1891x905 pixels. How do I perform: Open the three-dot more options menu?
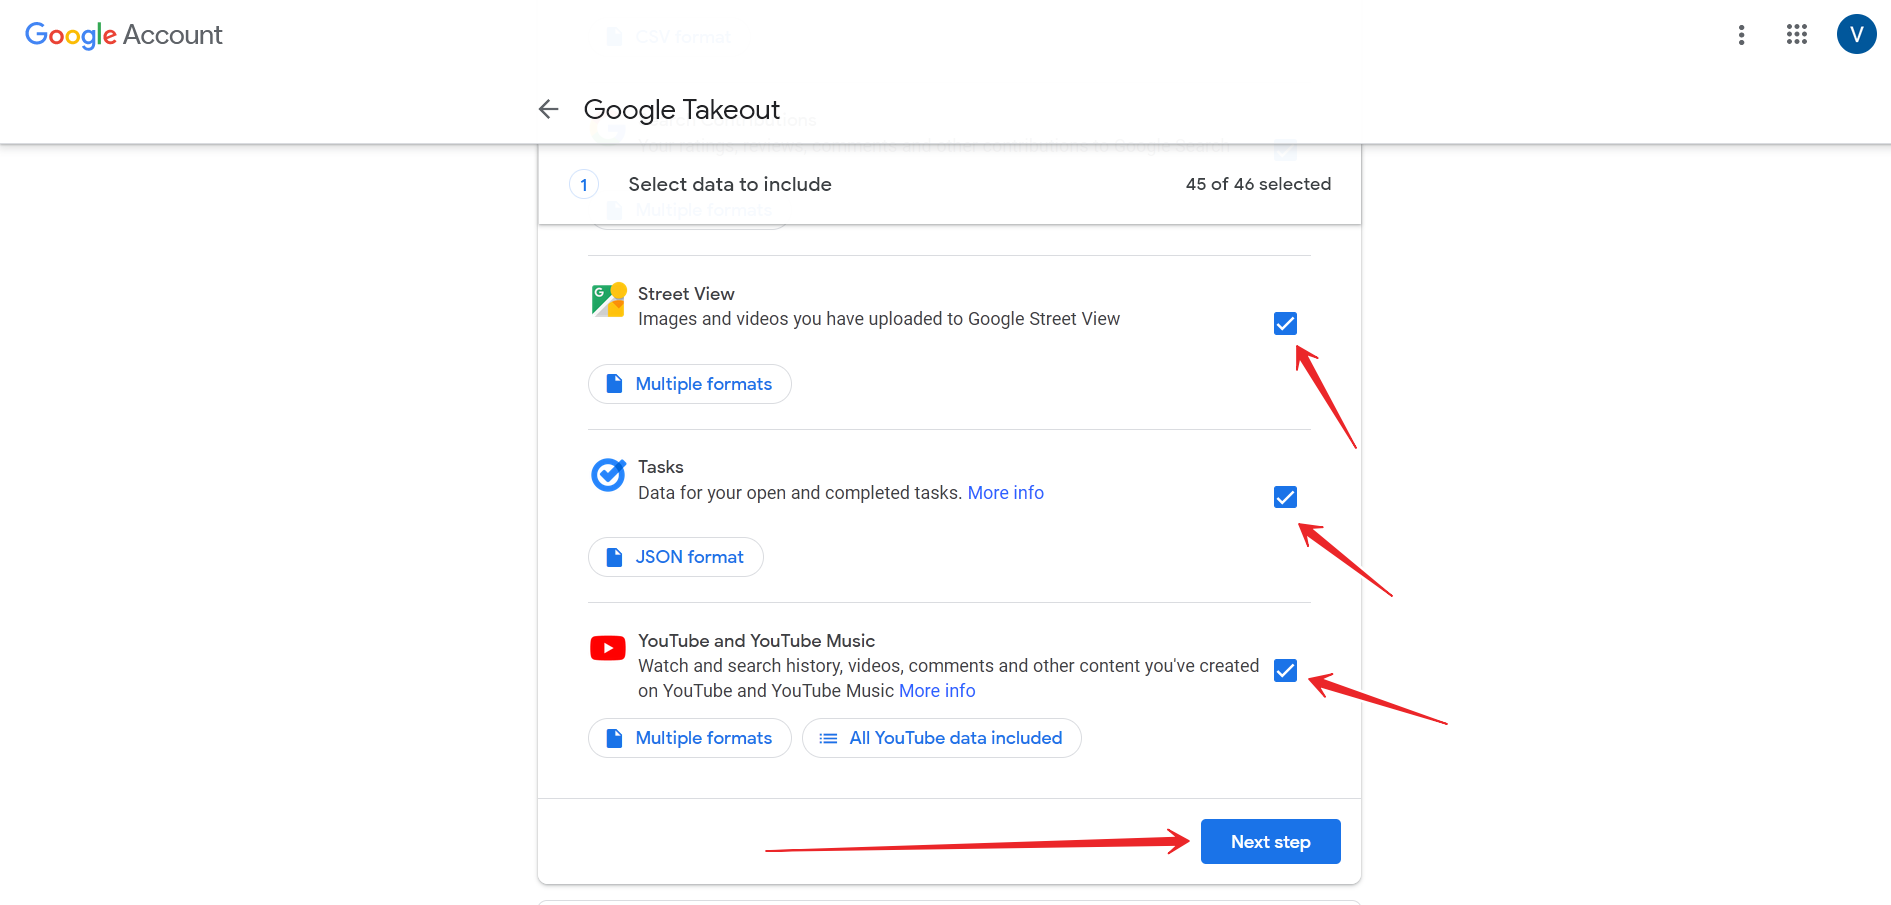pos(1741,35)
